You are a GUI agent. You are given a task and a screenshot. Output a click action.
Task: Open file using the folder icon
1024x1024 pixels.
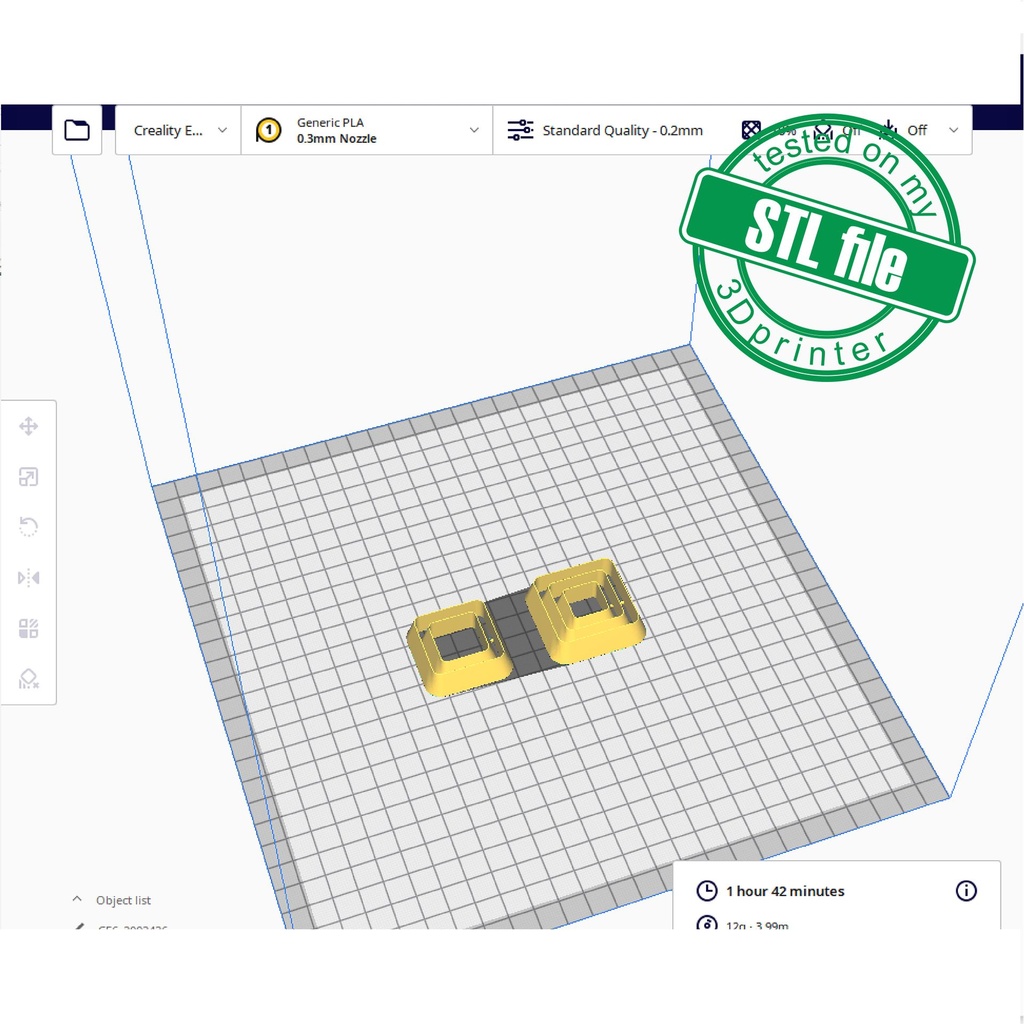[77, 130]
